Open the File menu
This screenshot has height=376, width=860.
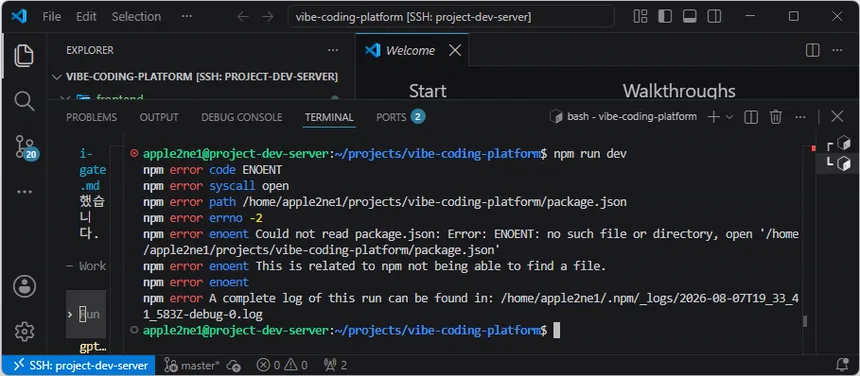click(x=52, y=16)
